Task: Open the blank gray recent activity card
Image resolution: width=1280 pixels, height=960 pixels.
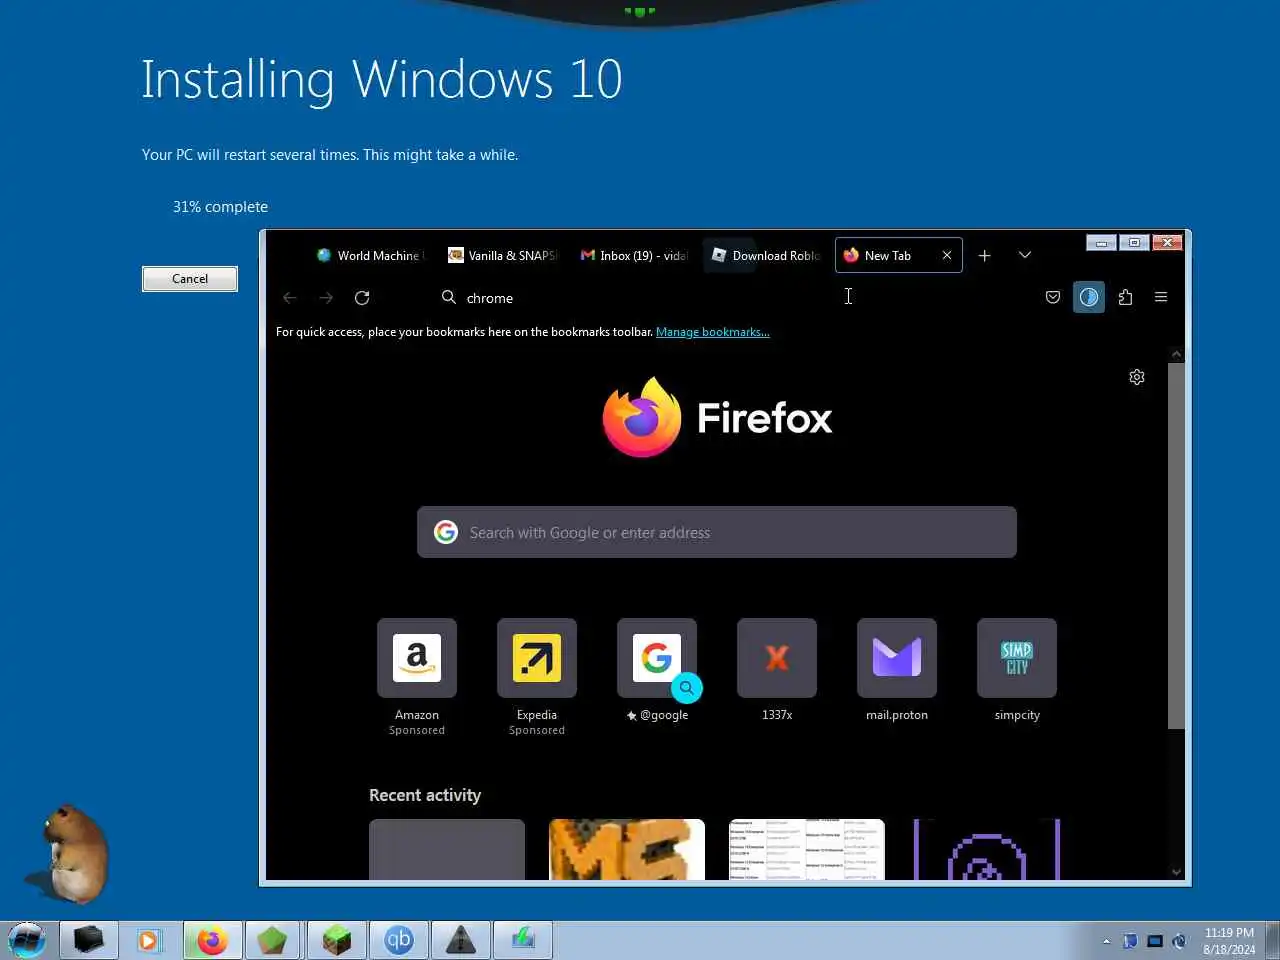Action: pos(447,850)
